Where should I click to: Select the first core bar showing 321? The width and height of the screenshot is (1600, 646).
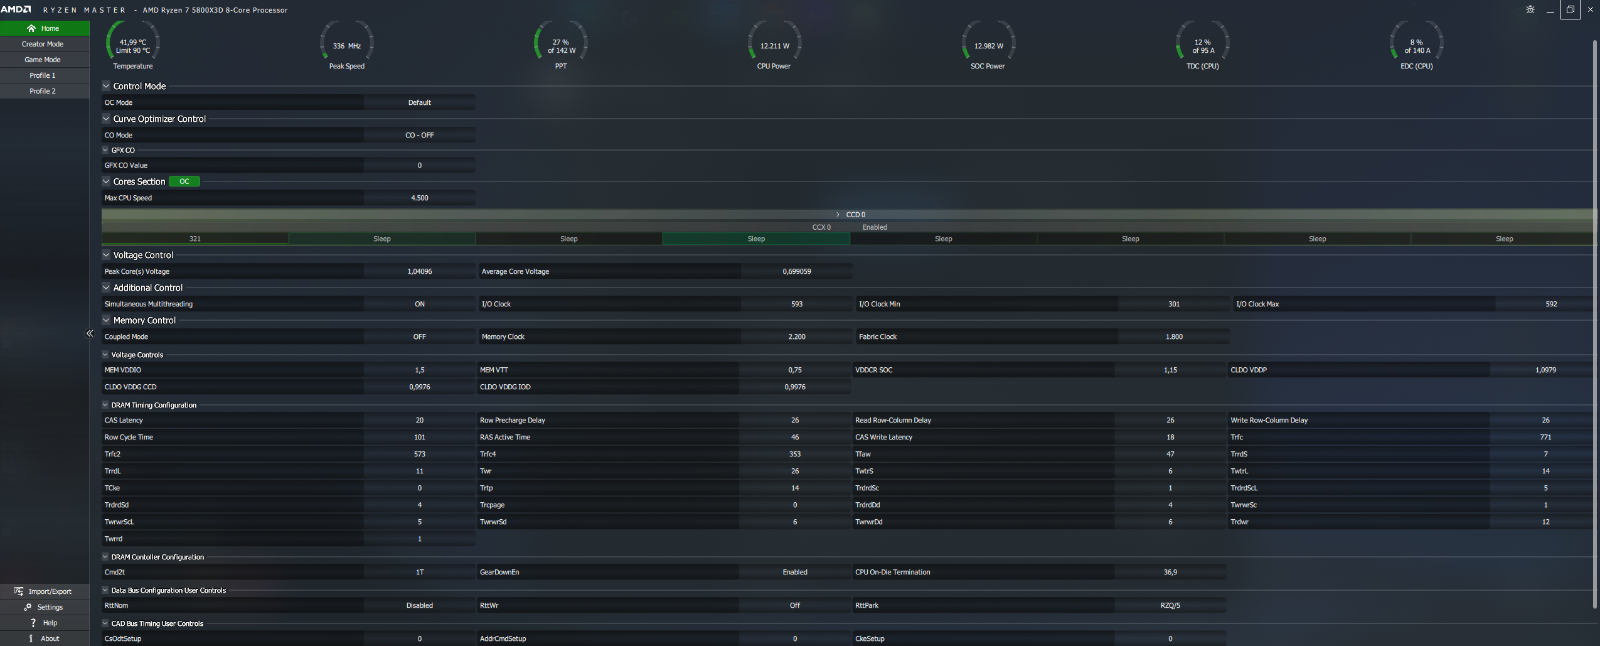tap(195, 239)
